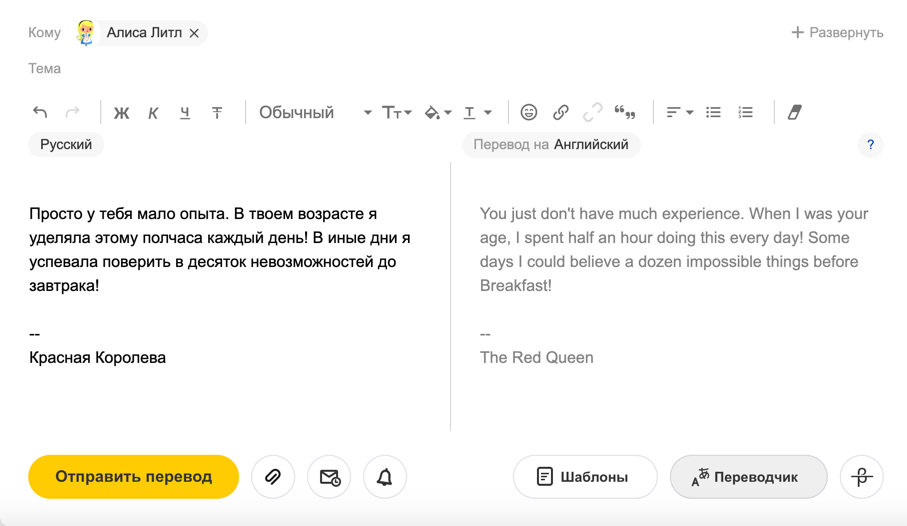
Task: Open the Обычный font style dropdown
Action: [314, 113]
